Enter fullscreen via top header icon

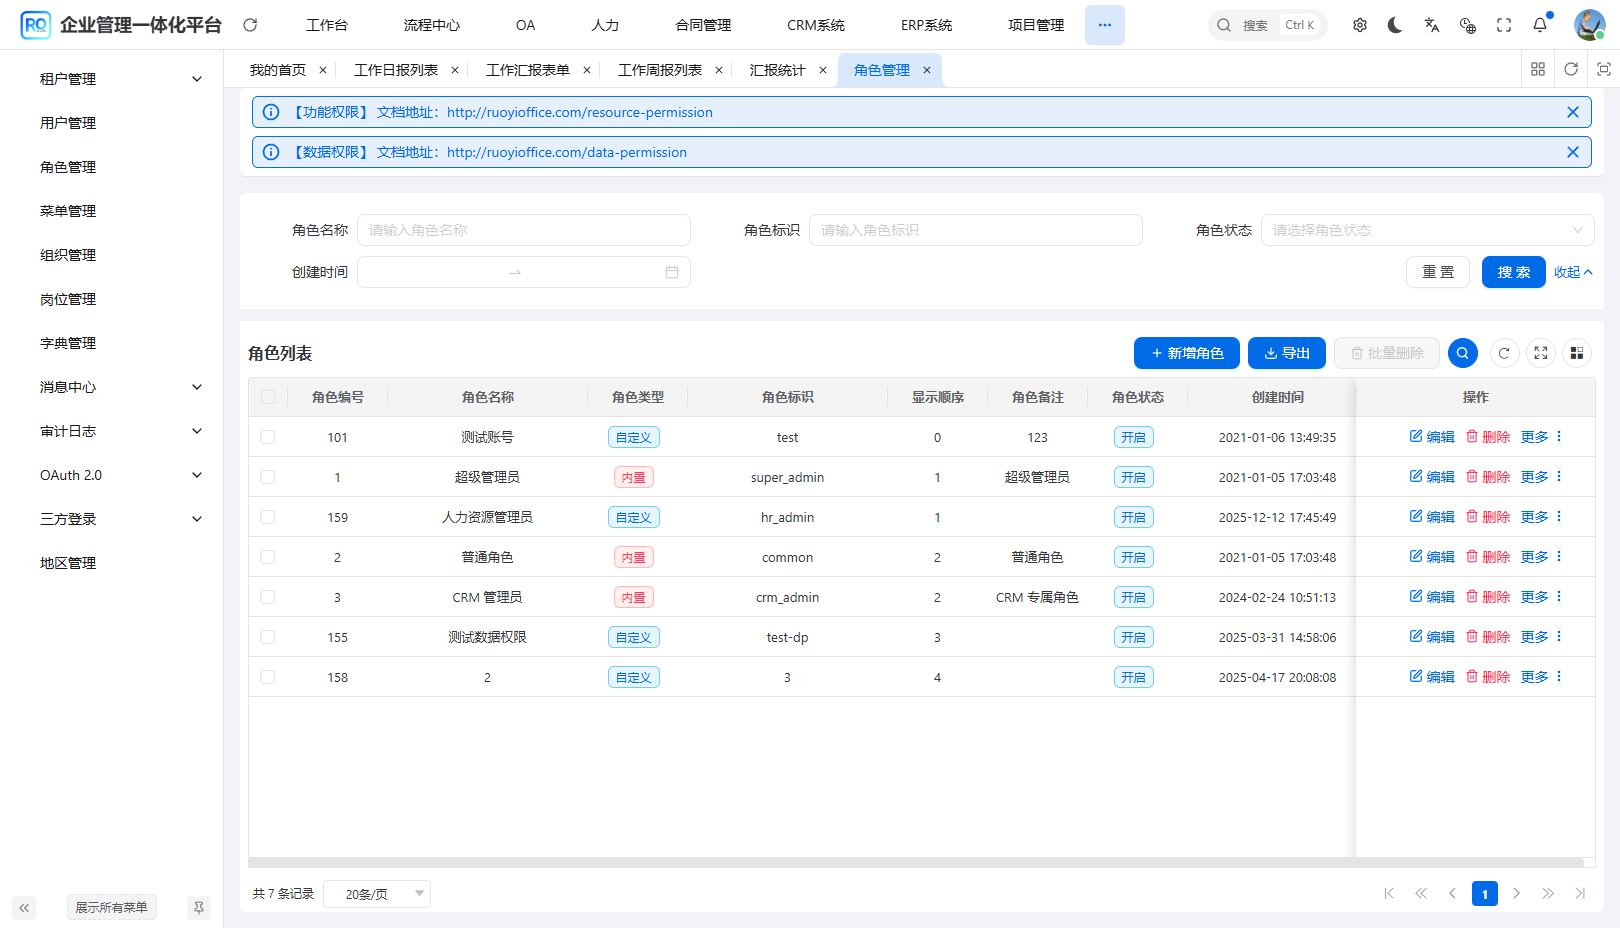1504,25
